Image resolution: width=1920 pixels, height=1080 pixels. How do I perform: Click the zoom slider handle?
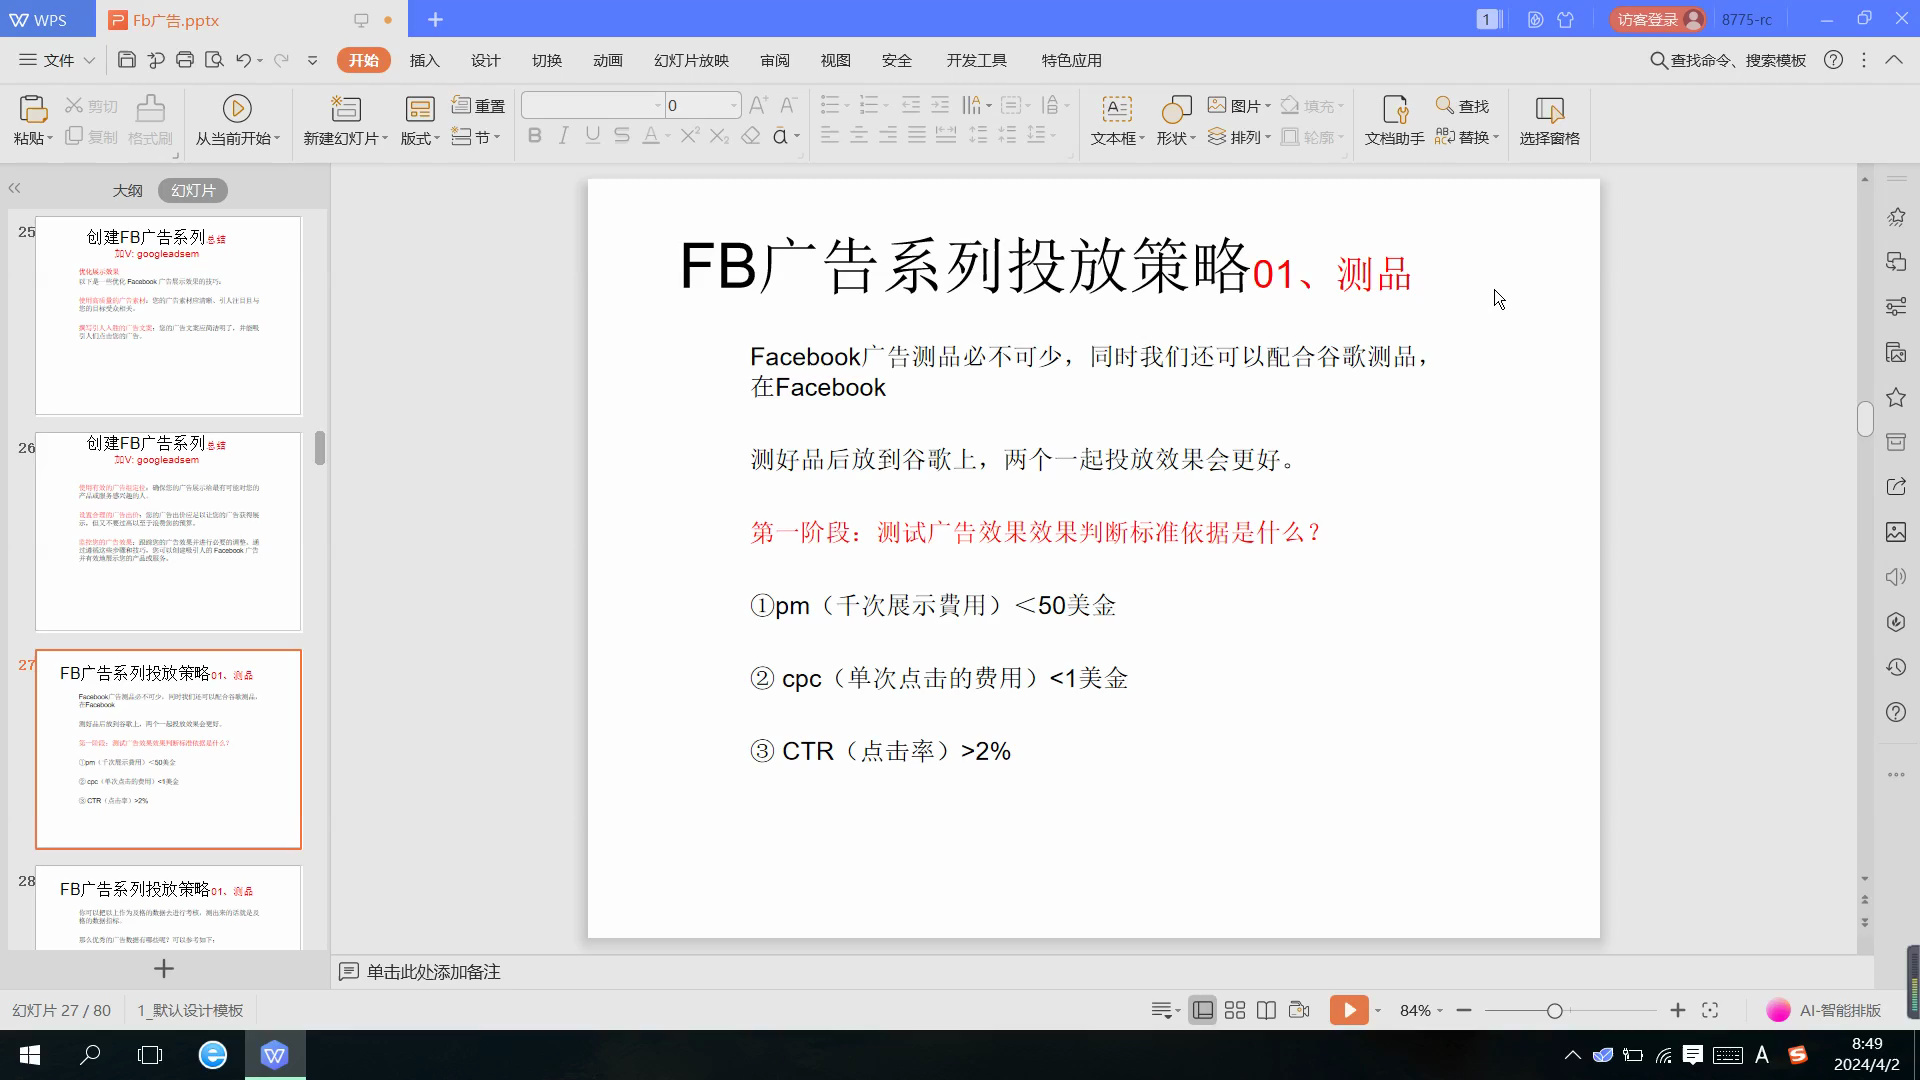click(x=1555, y=1011)
